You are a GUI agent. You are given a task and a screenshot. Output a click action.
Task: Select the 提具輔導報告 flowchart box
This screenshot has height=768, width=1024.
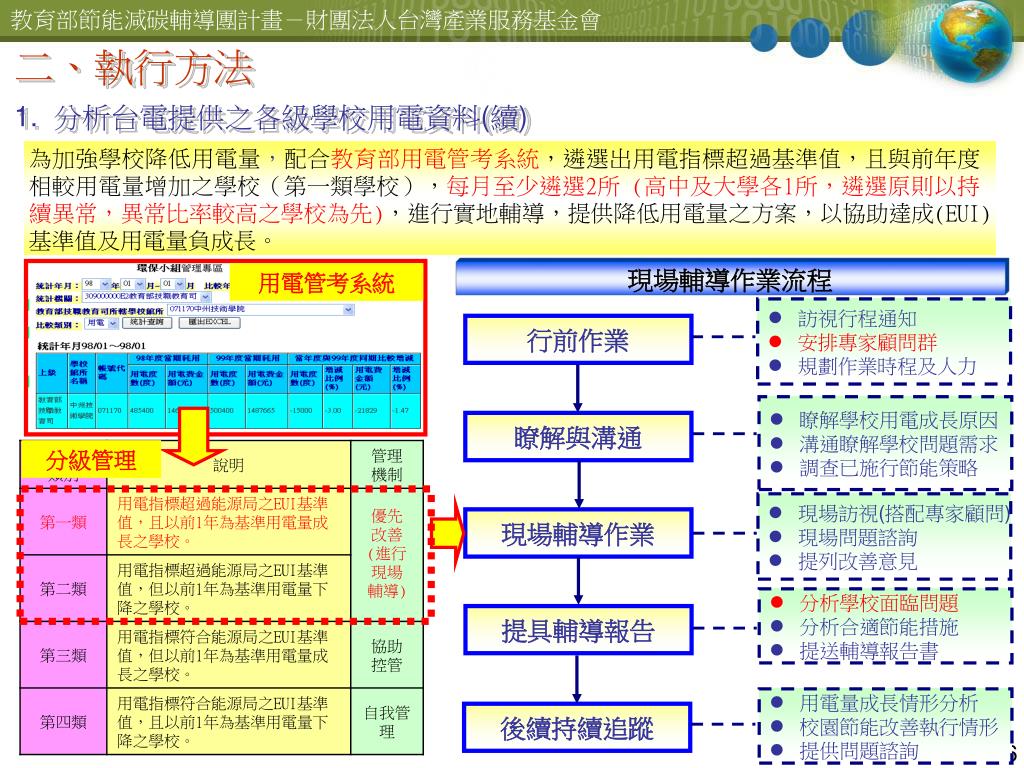578,630
